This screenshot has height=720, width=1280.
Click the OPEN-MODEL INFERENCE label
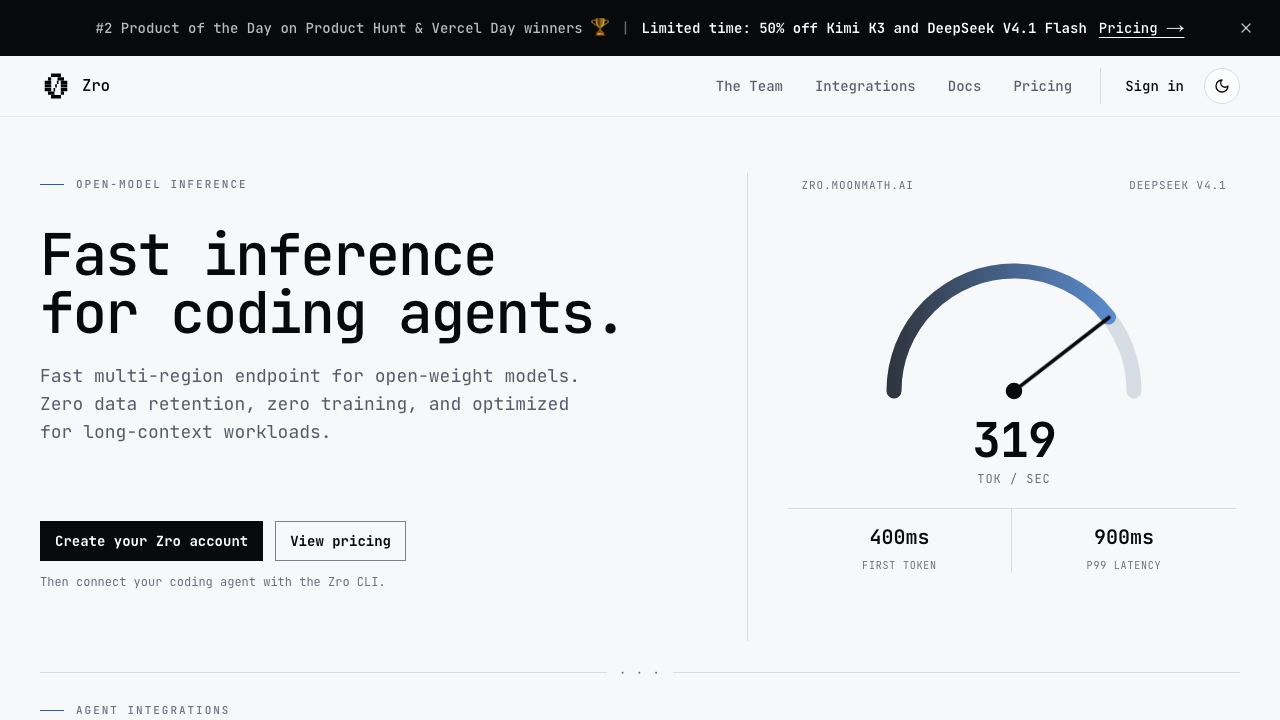(161, 184)
